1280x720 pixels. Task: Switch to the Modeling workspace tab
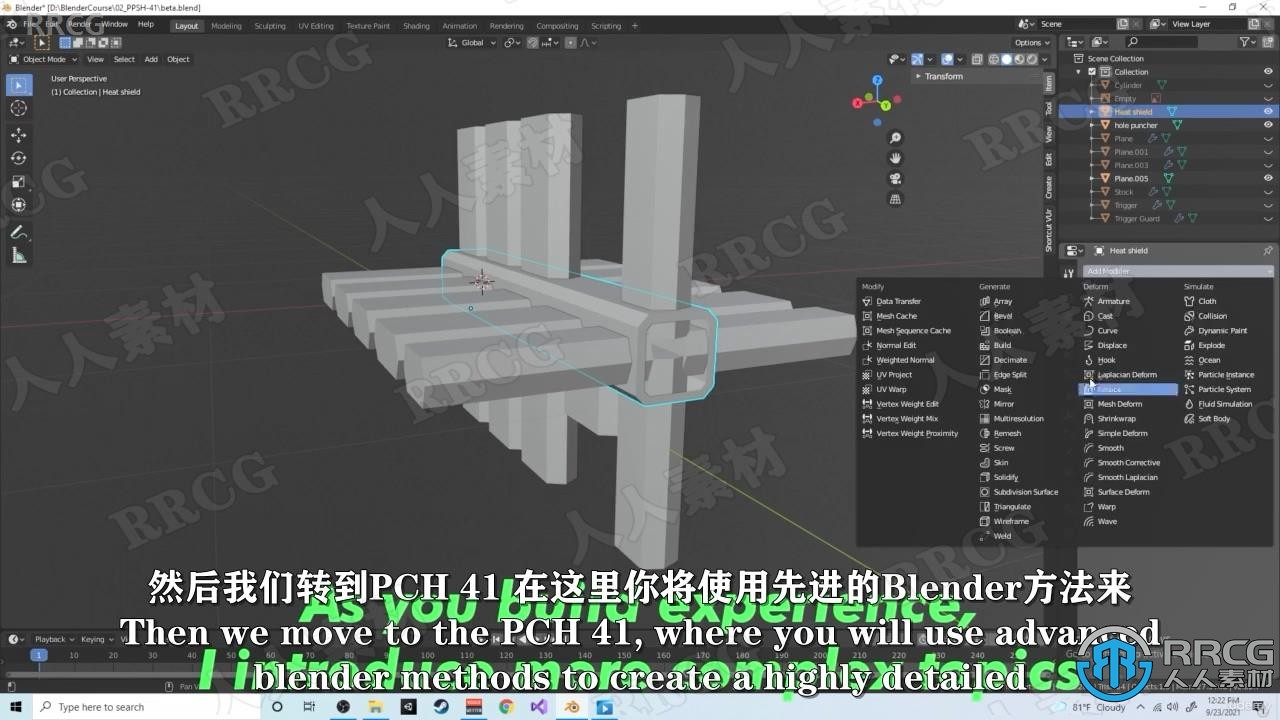(x=226, y=26)
